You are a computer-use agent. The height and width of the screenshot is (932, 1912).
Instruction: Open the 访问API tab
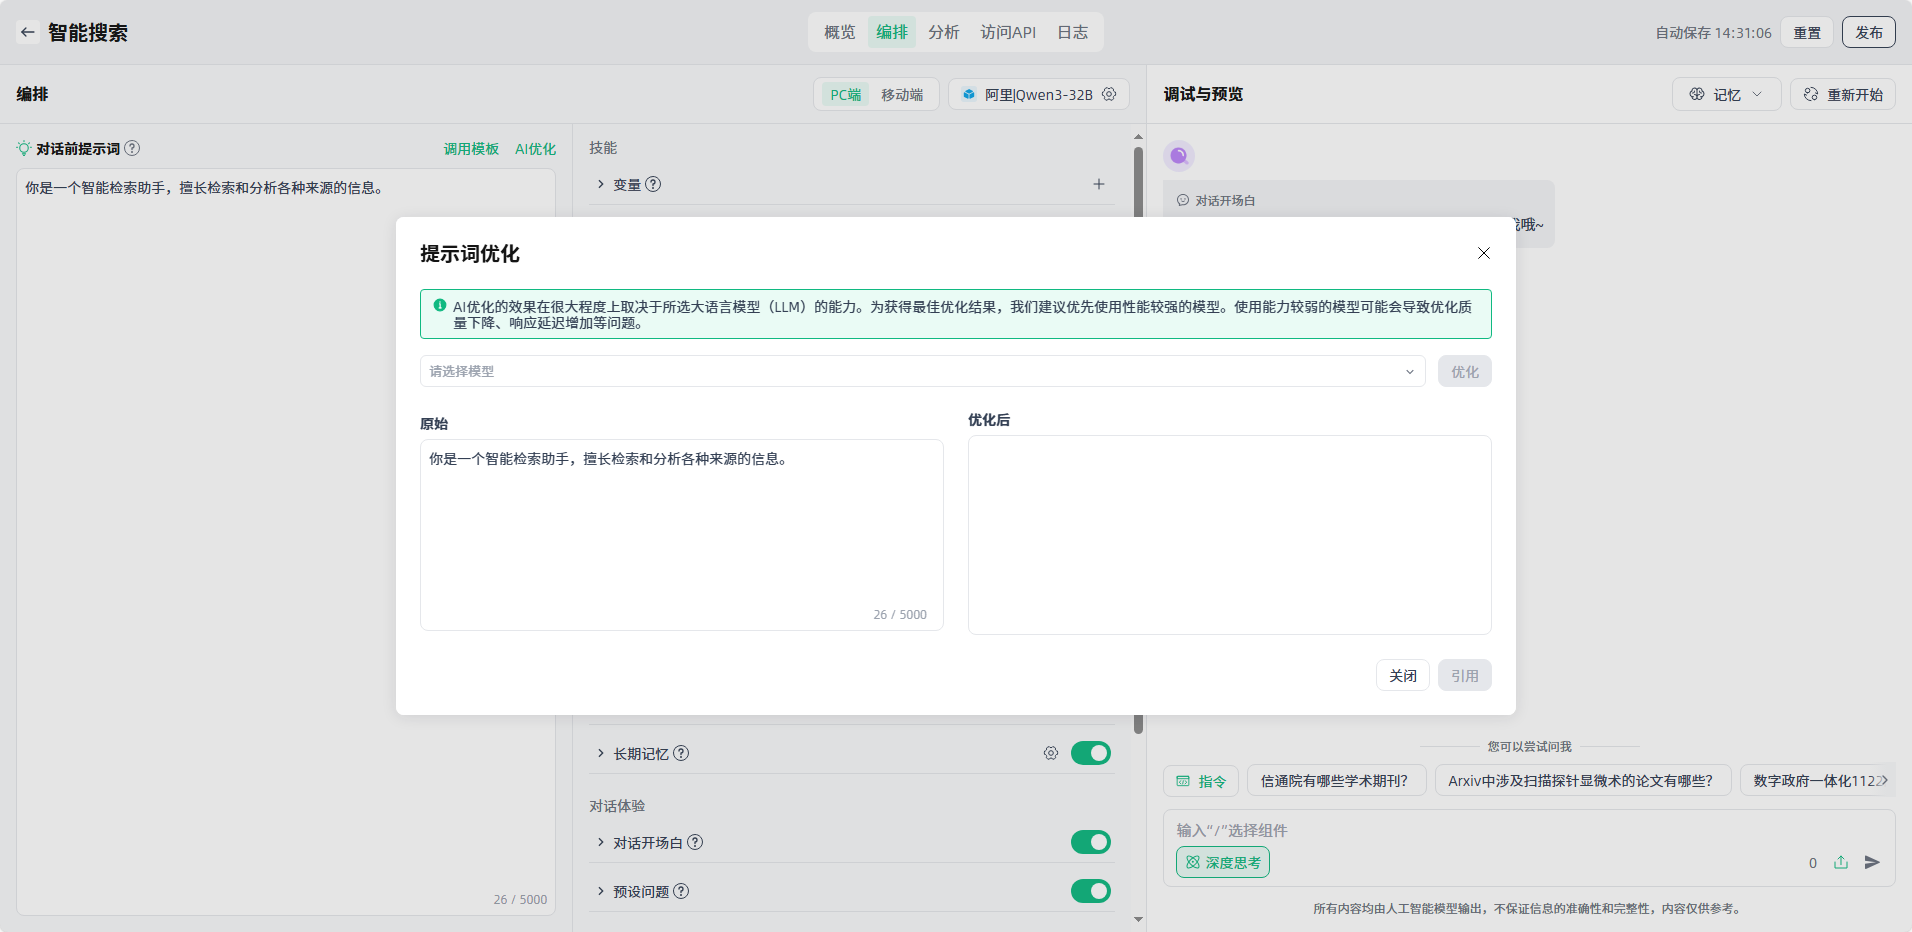(1008, 32)
